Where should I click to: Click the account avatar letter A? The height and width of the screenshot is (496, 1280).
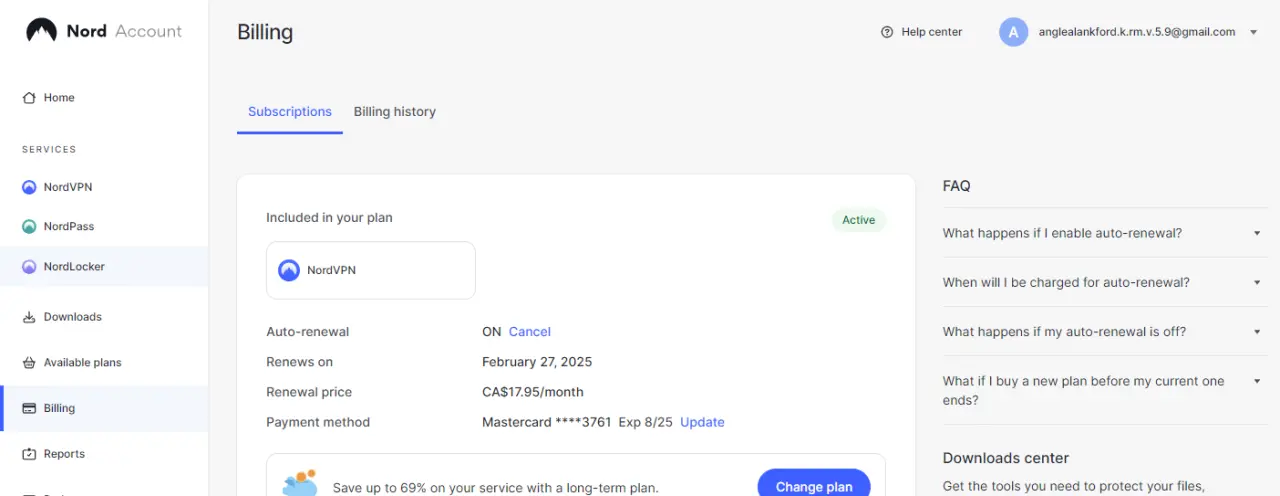coord(1013,32)
